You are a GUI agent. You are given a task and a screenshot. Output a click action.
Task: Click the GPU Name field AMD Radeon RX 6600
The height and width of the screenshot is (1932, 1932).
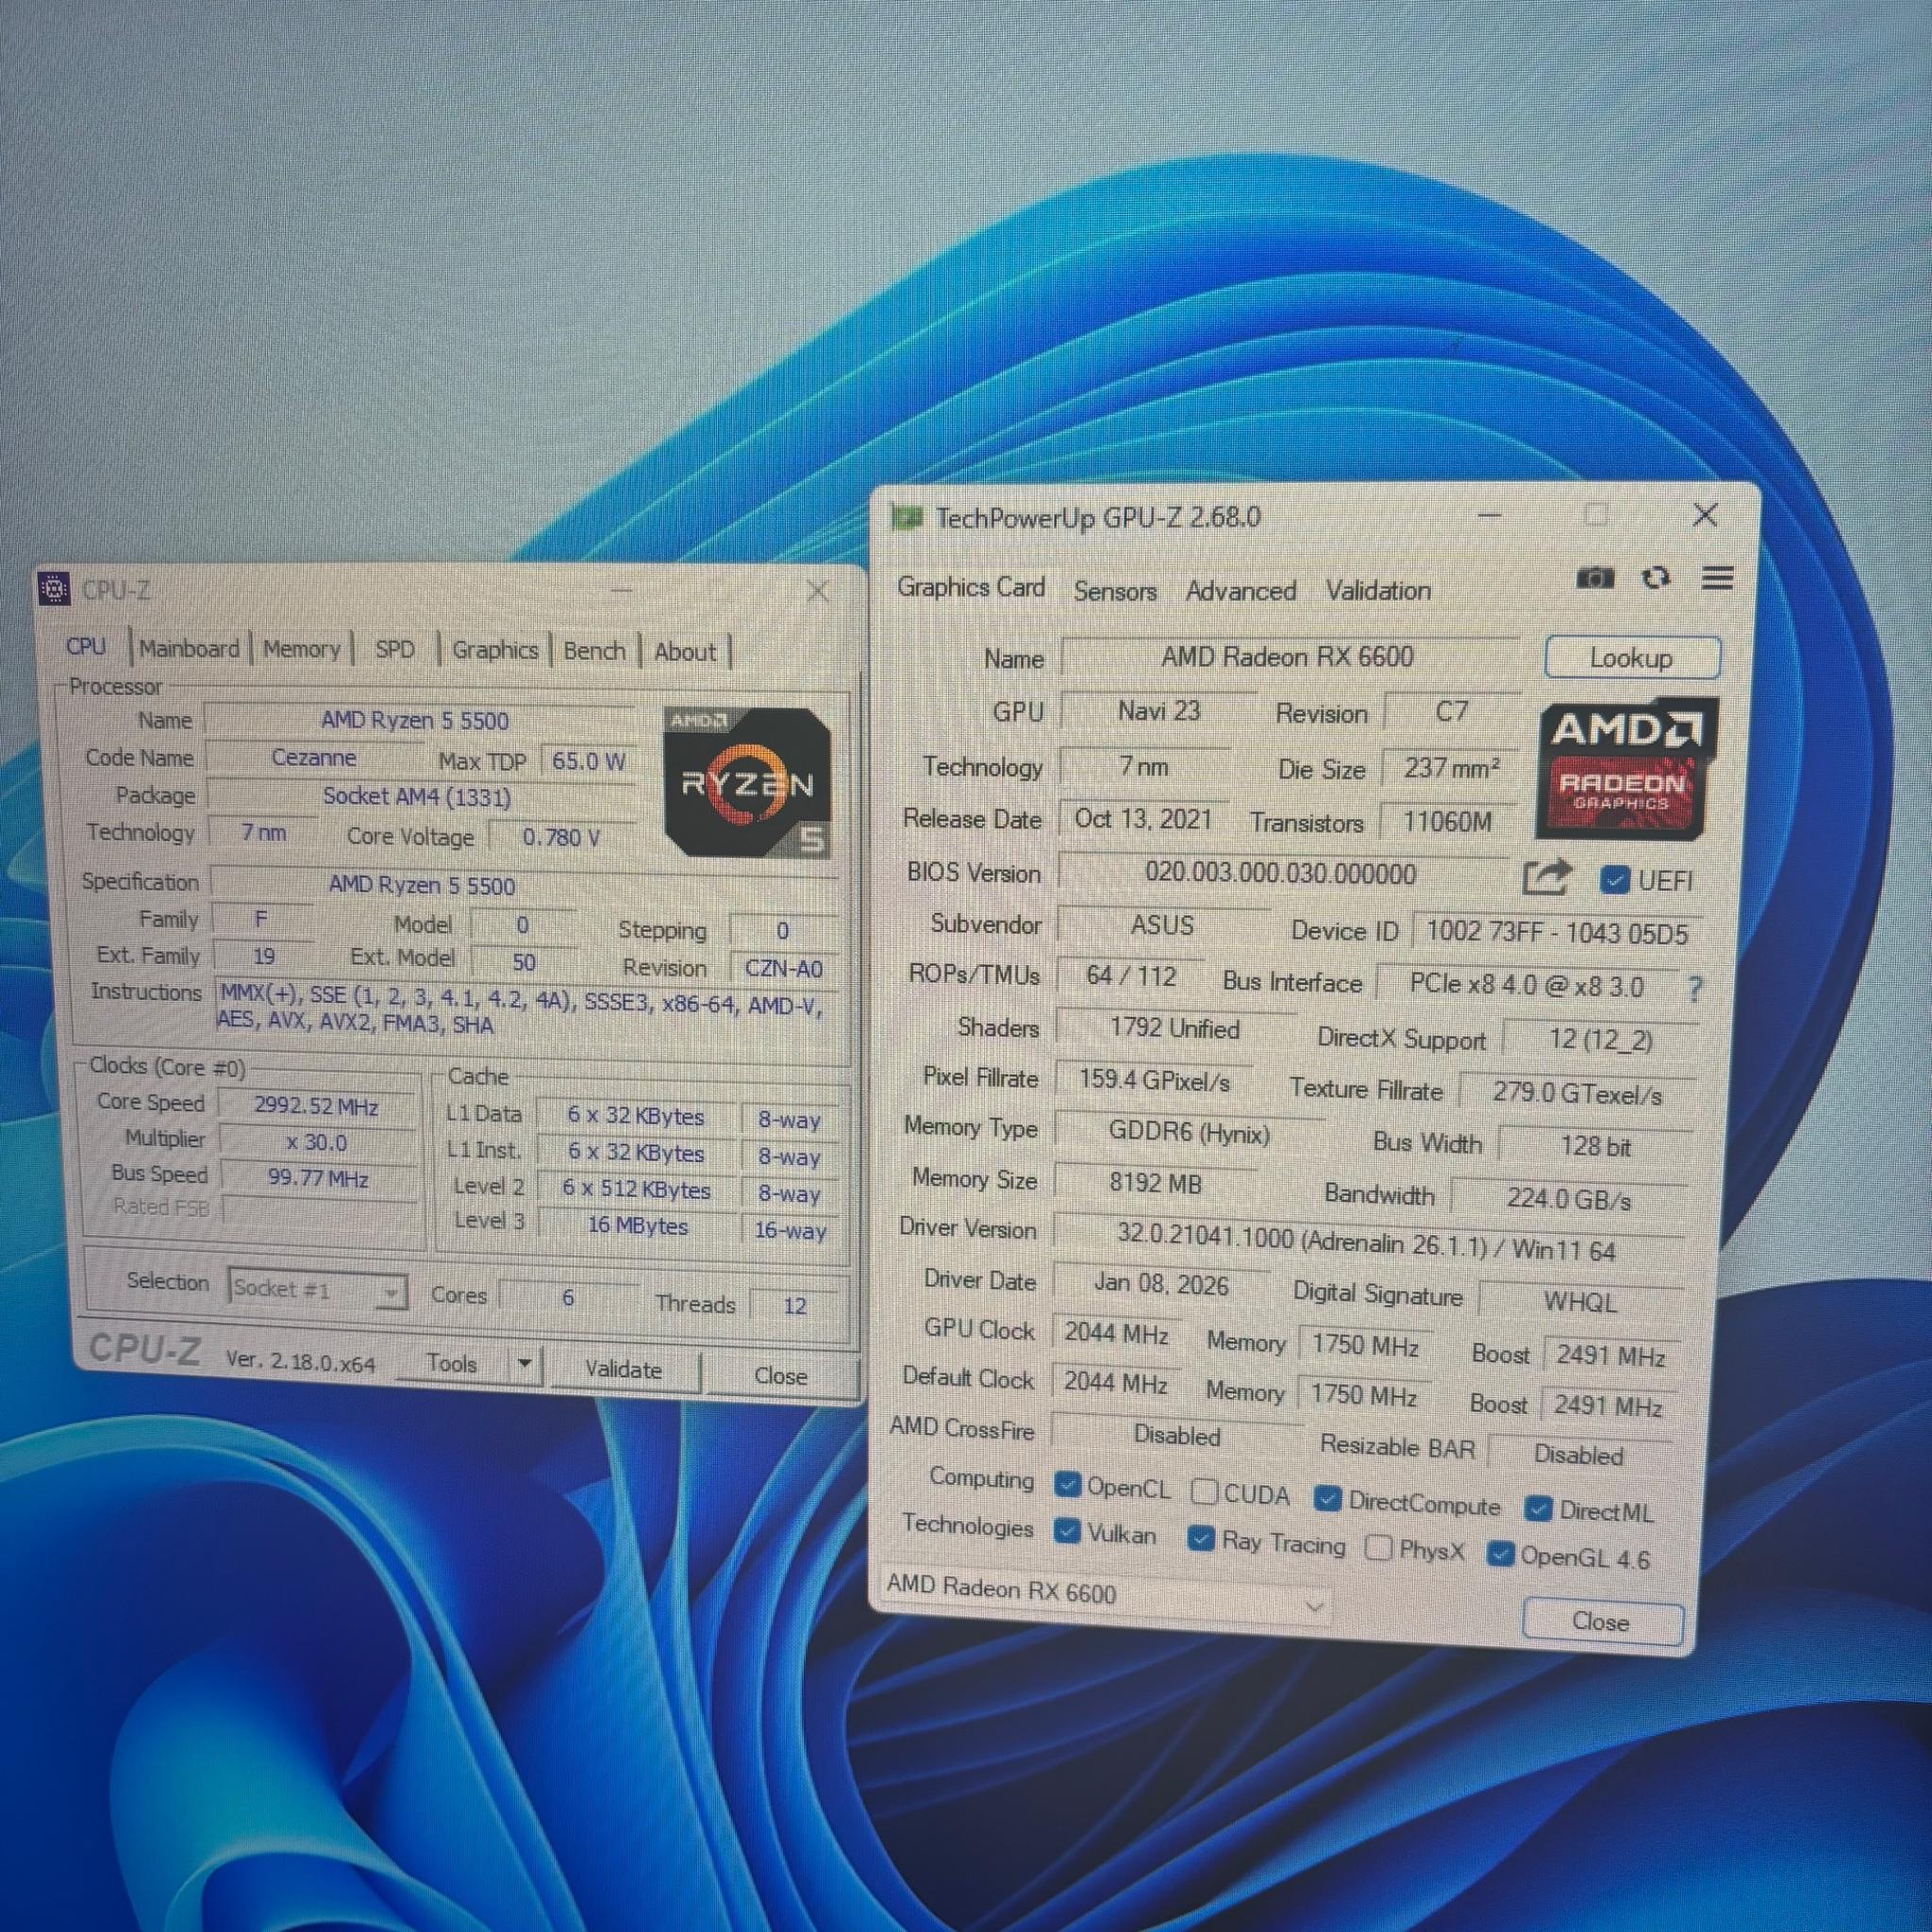coord(1288,657)
